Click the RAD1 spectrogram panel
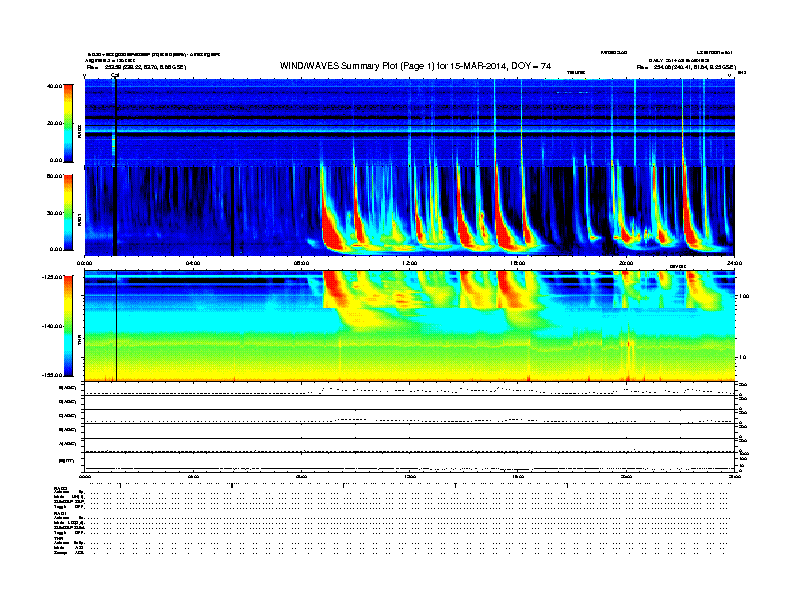Screen dimensions: 792x612 click(410, 211)
